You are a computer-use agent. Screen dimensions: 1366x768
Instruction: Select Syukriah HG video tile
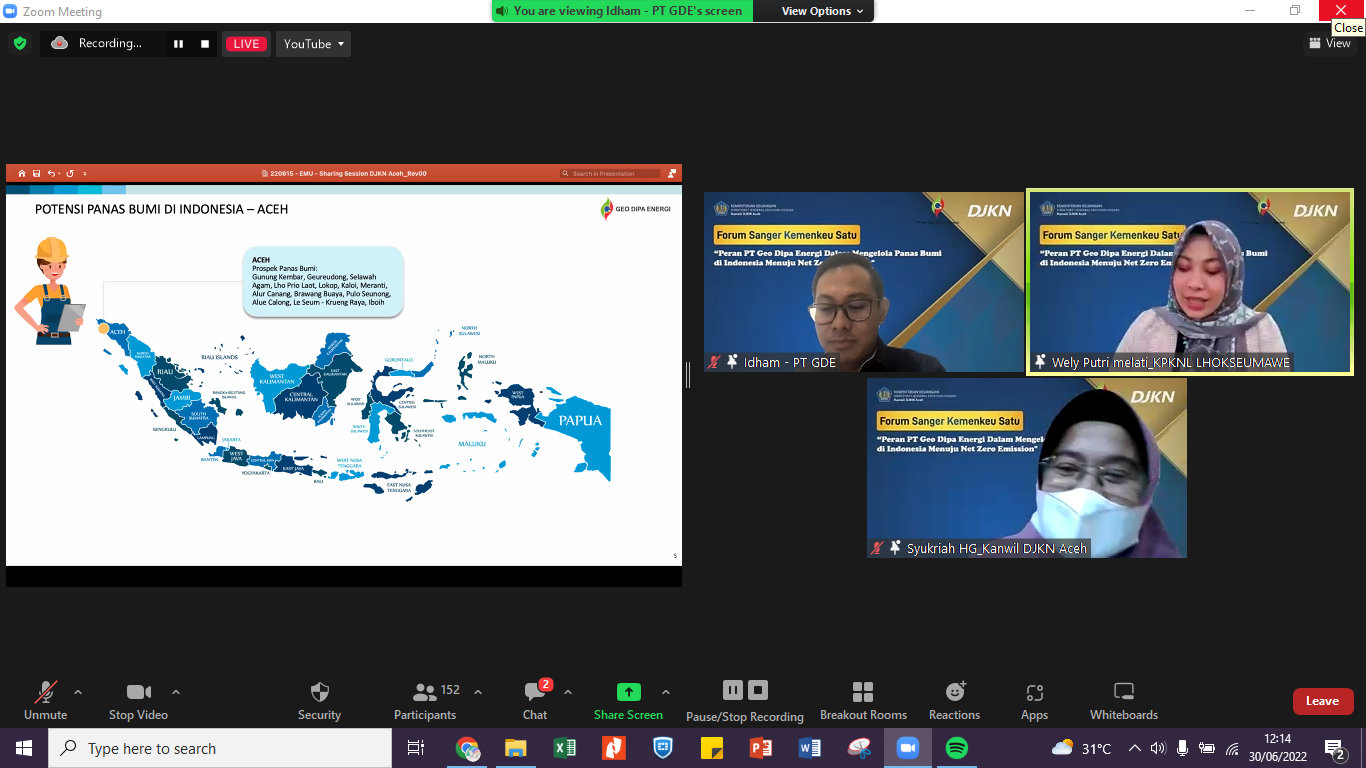pos(1027,468)
